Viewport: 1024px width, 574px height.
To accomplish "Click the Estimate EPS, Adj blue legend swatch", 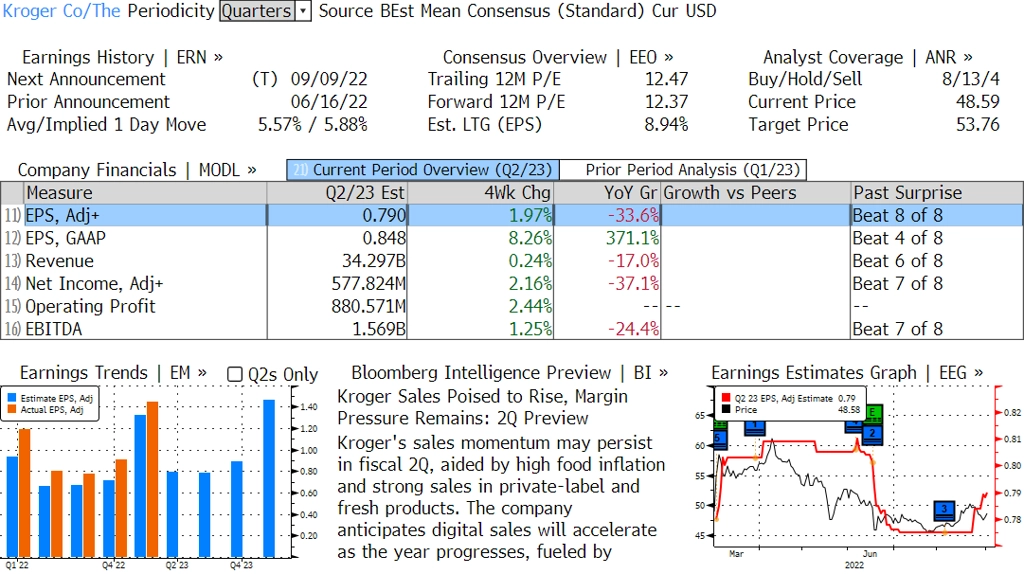I will [x=12, y=398].
